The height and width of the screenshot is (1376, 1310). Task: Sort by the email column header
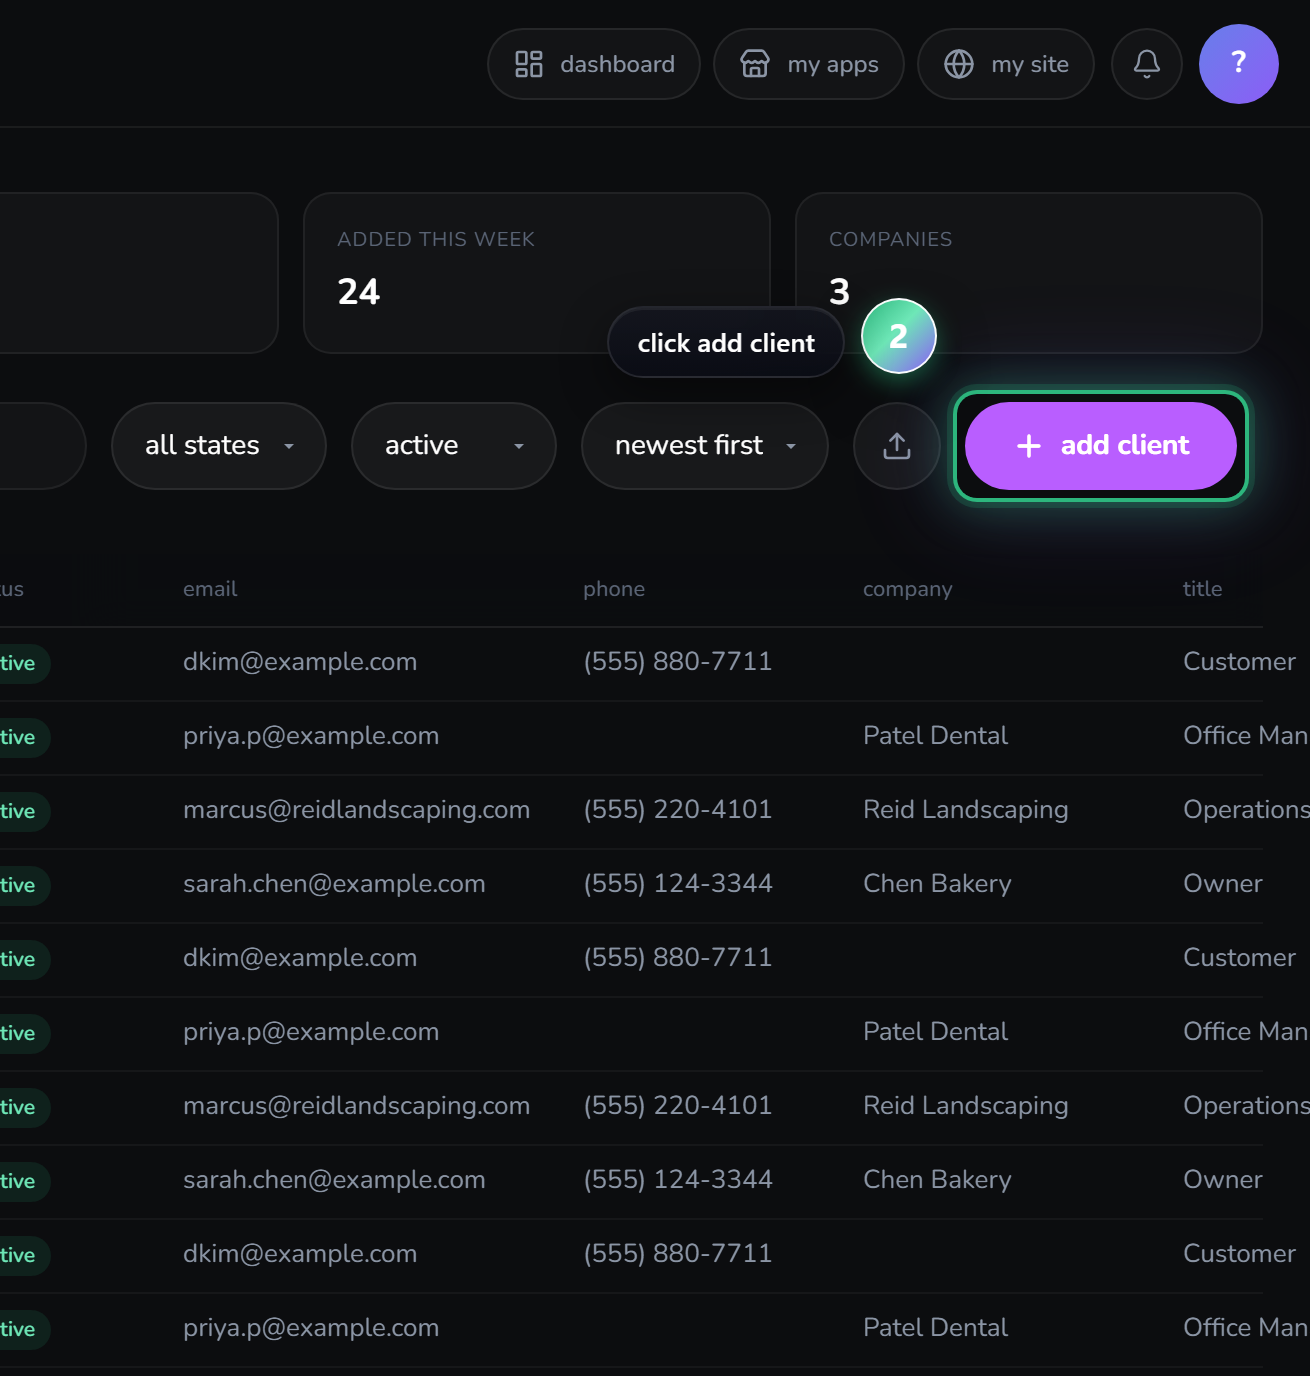coord(210,589)
